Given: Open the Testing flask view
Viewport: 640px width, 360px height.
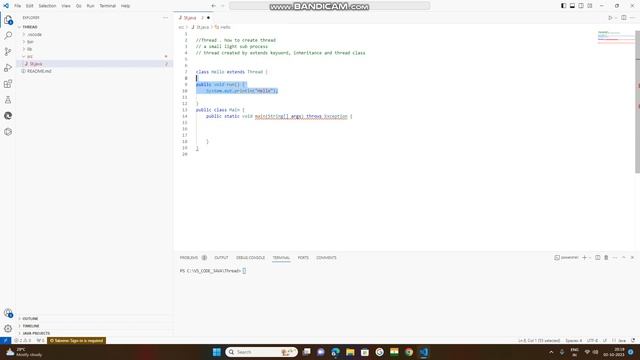Looking at the screenshot, I should click(x=8, y=100).
